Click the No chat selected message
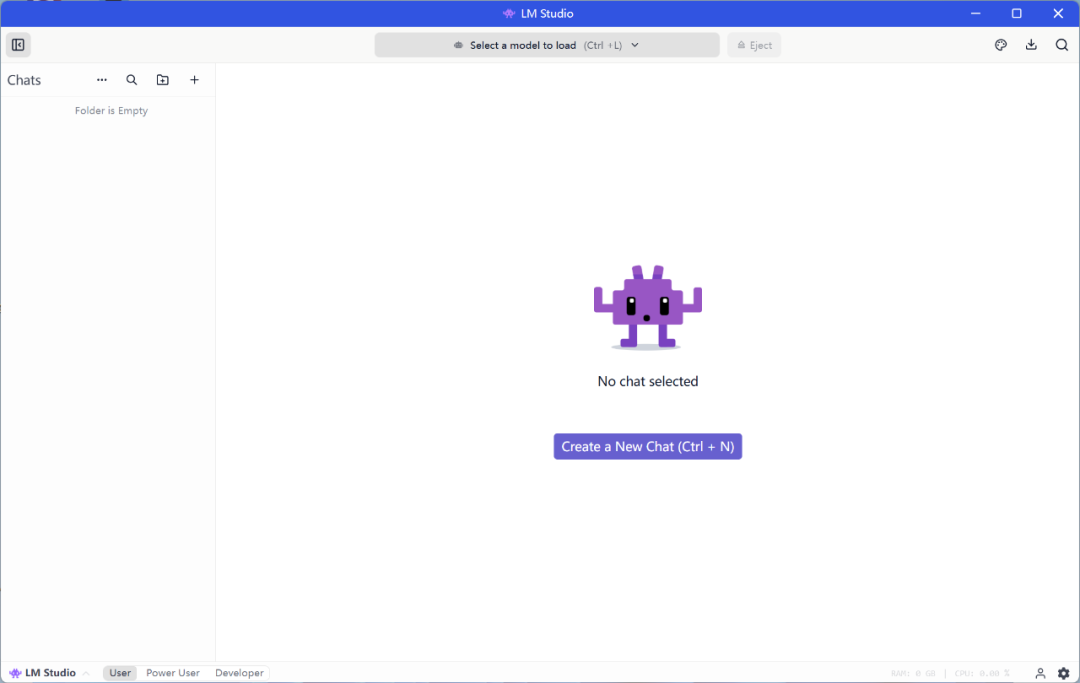The height and width of the screenshot is (683, 1080). [647, 381]
